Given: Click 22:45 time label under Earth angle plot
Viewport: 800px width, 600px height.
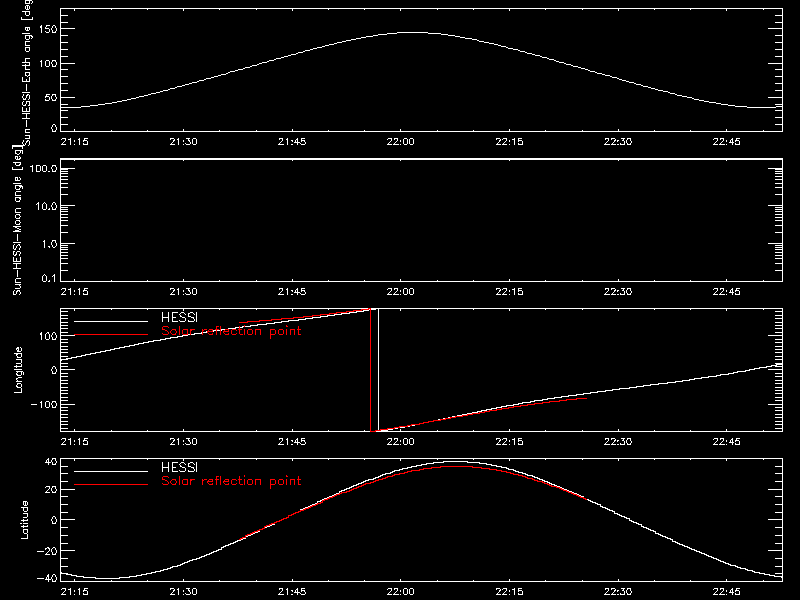Looking at the screenshot, I should pos(727,142).
